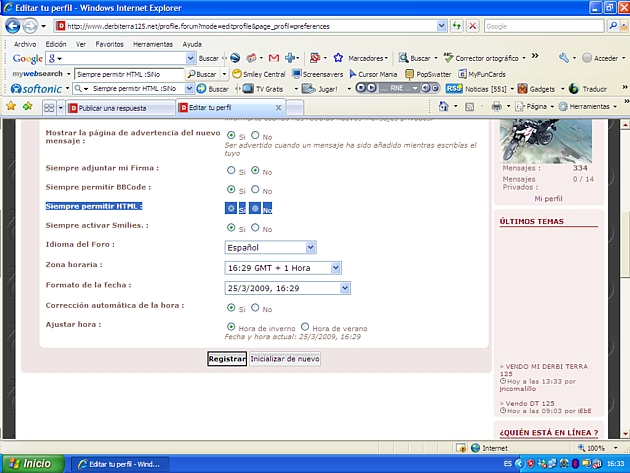
Task: Click the RSS feeds icon in command bar
Action: pos(469,106)
